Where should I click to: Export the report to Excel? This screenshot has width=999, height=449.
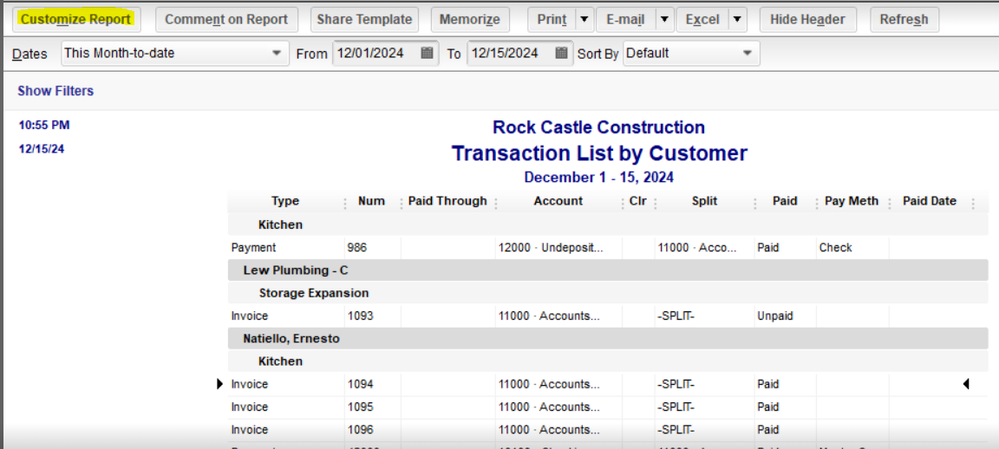(702, 19)
